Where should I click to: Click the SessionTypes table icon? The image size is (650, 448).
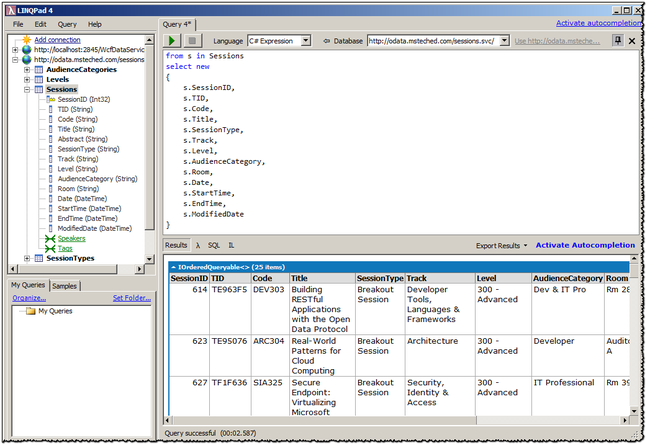[39, 259]
